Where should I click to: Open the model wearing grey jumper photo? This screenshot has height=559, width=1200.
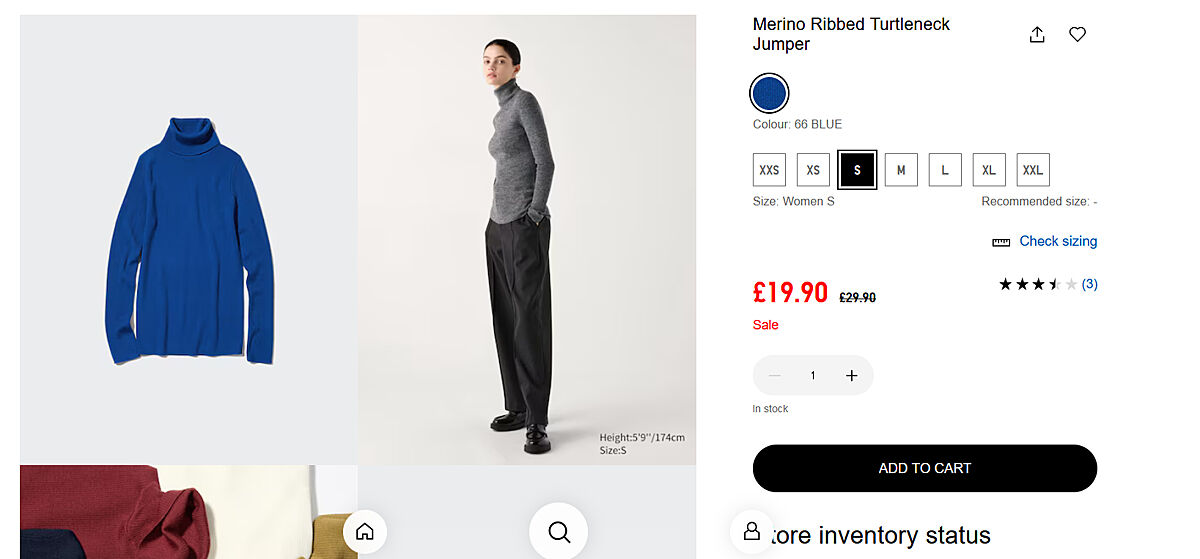click(527, 240)
